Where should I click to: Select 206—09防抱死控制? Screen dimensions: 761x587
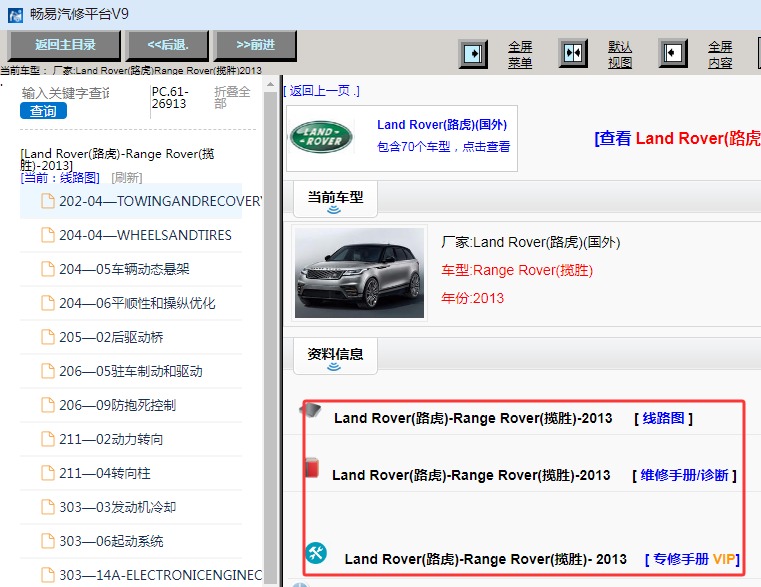pyautogui.click(x=131, y=405)
